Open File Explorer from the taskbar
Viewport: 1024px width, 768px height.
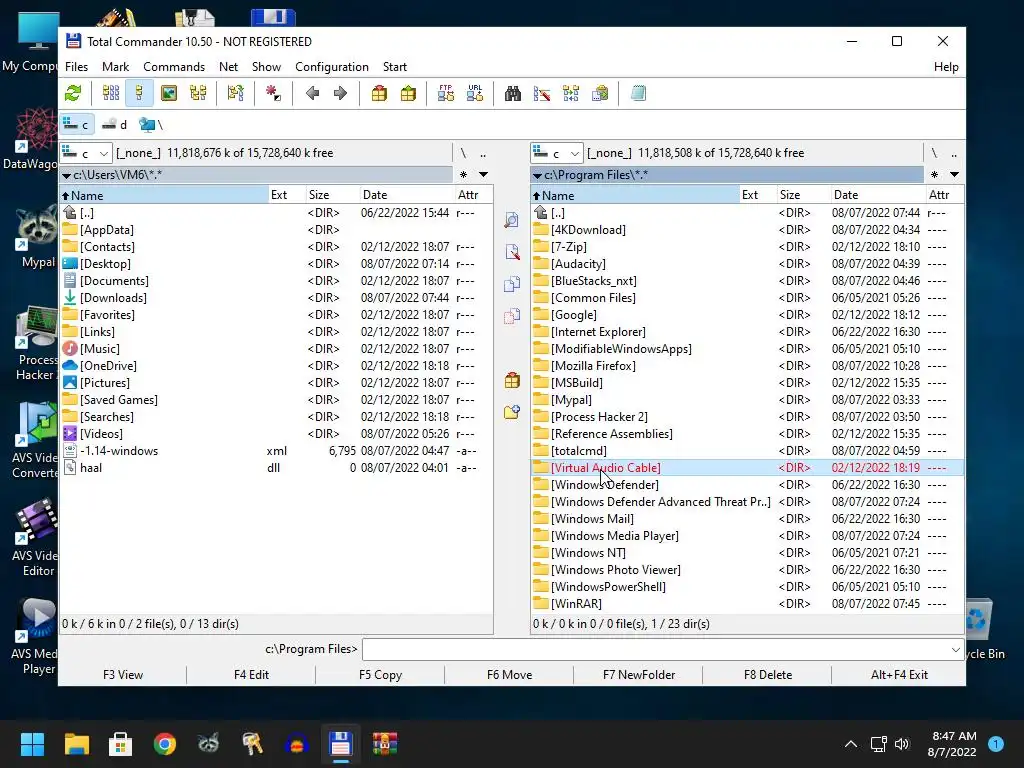76,744
